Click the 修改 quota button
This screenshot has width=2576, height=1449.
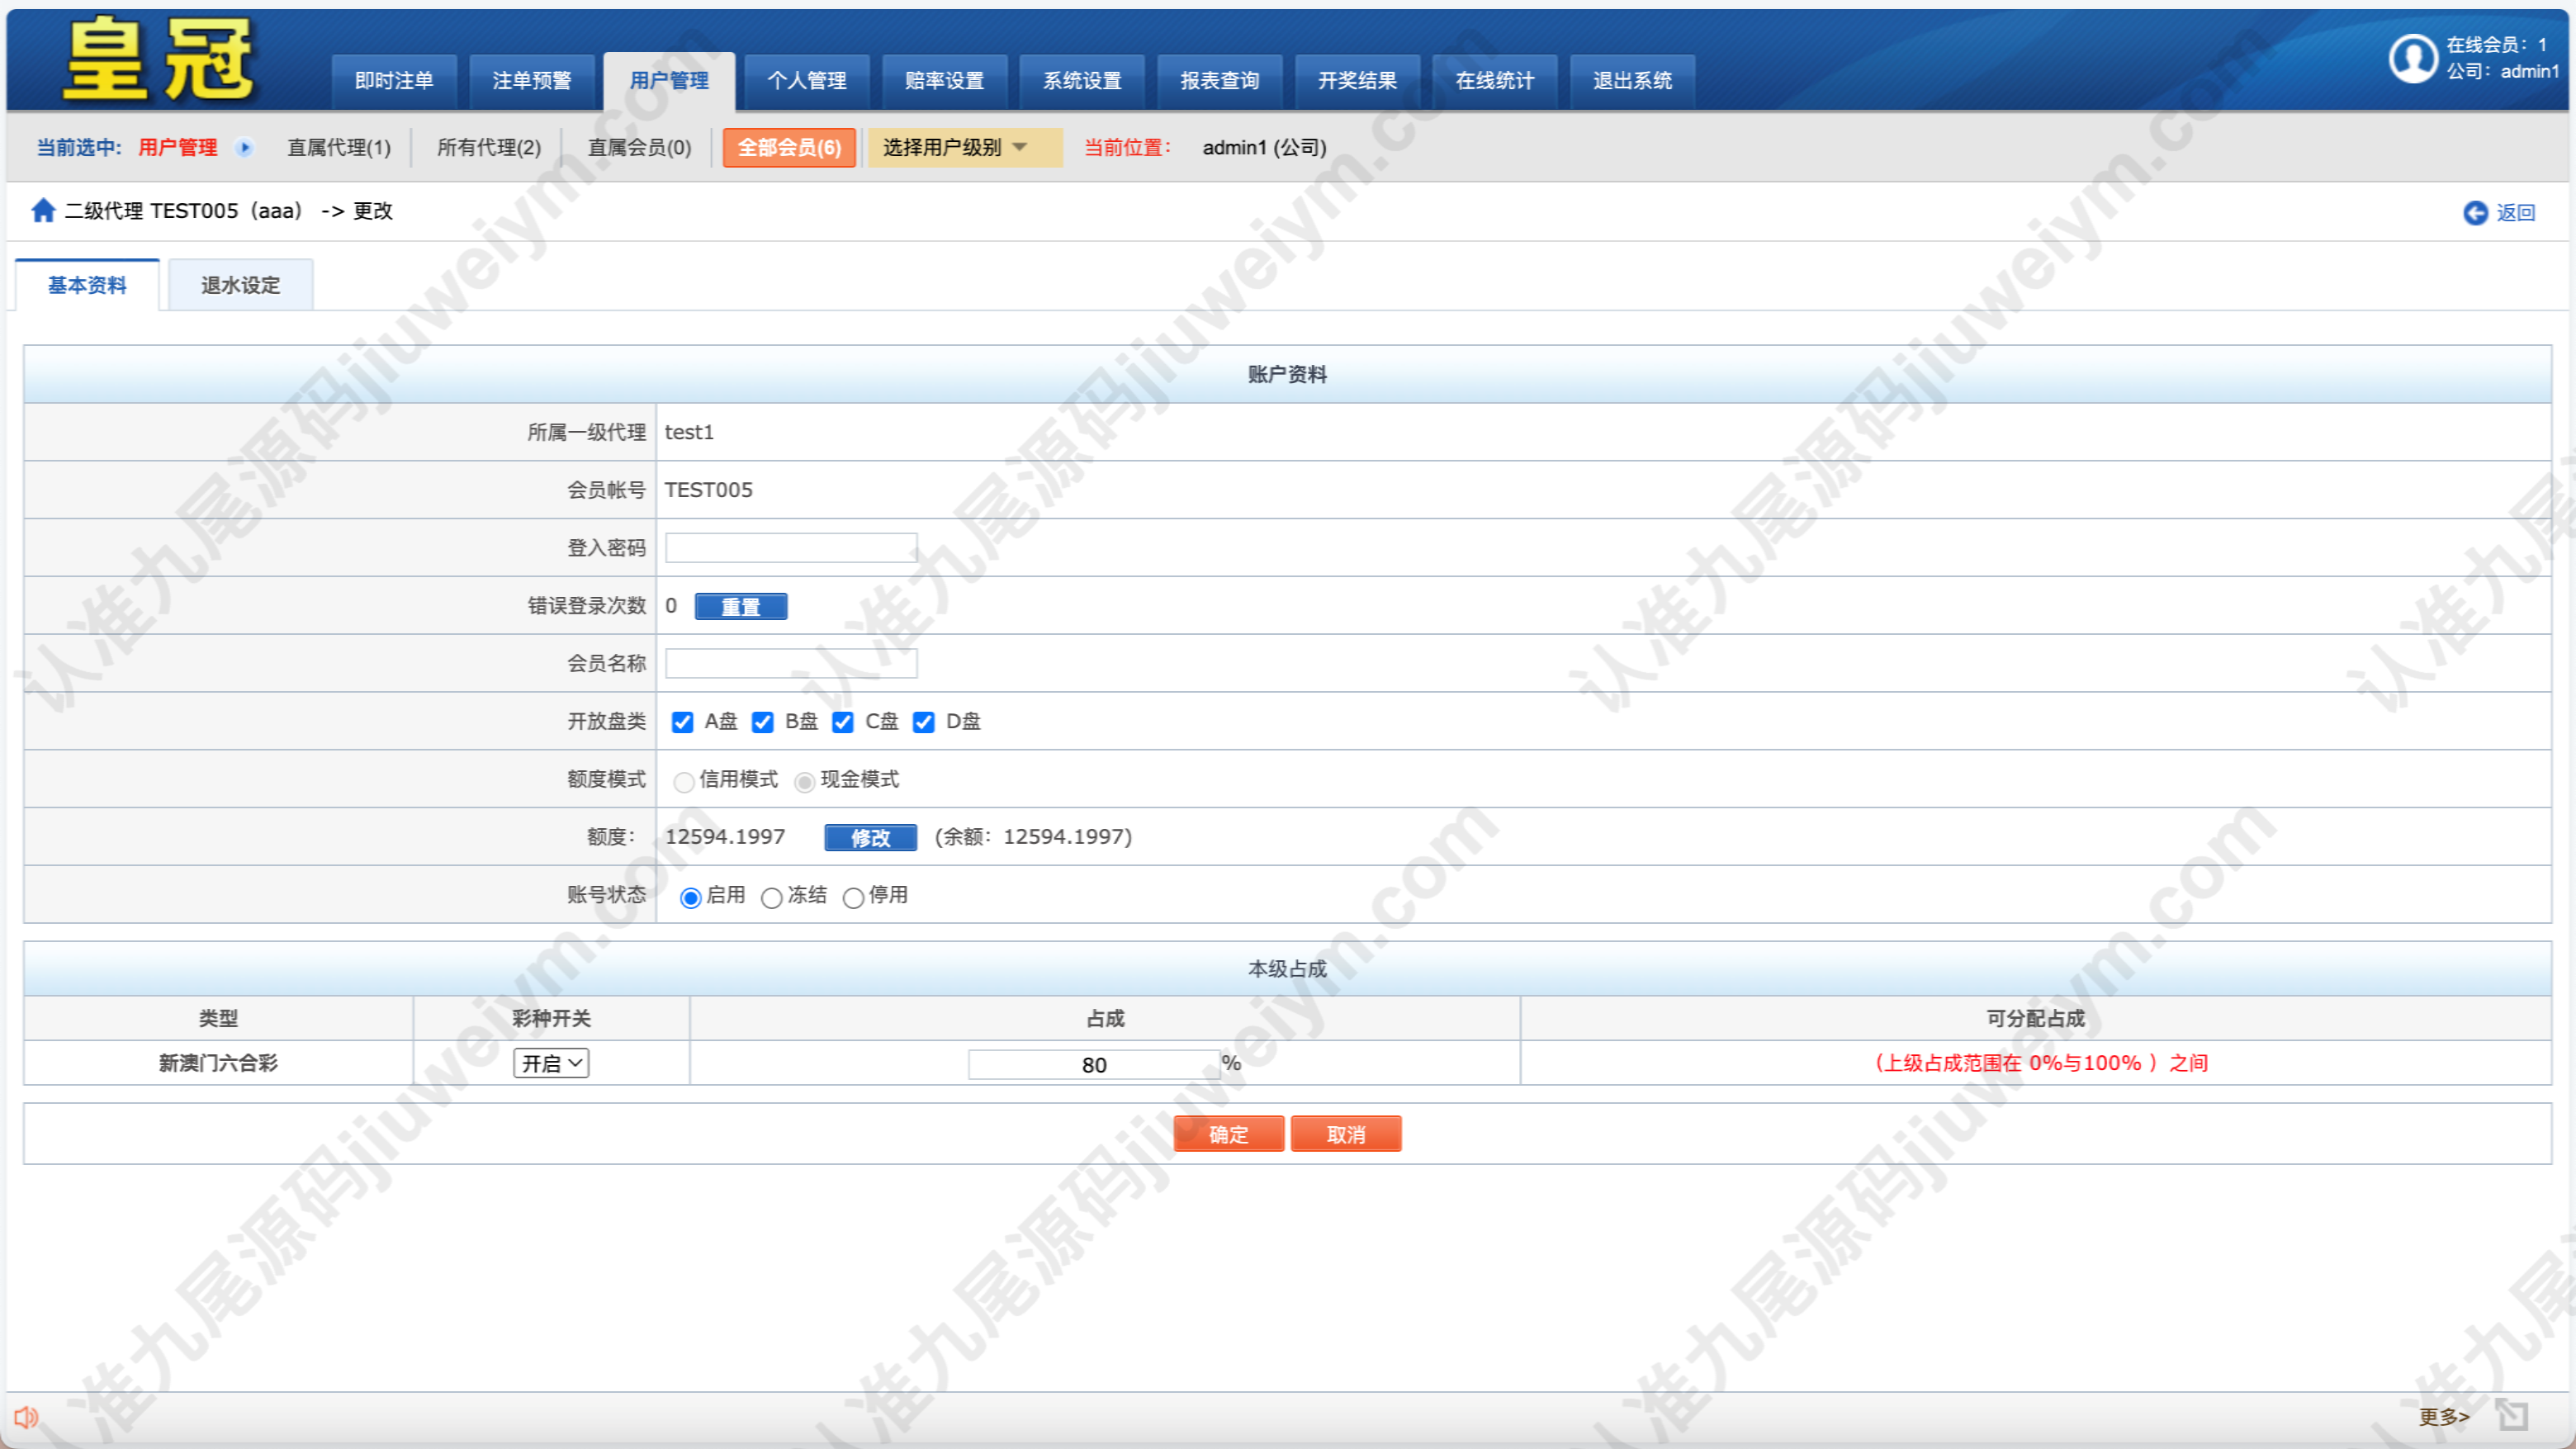click(870, 838)
